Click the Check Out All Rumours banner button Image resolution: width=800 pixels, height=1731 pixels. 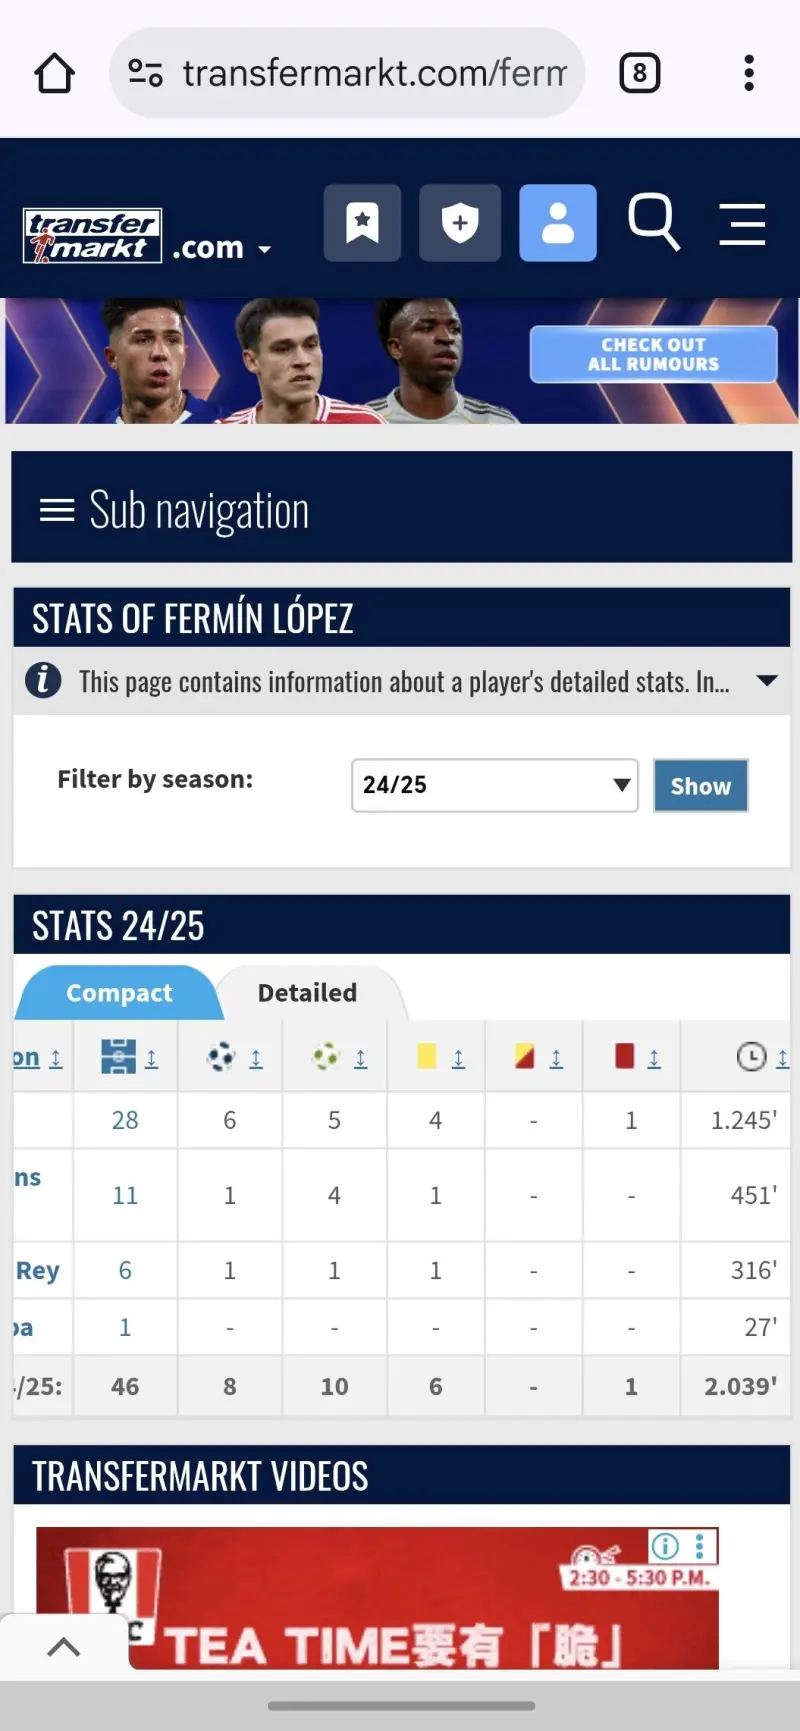(x=653, y=354)
